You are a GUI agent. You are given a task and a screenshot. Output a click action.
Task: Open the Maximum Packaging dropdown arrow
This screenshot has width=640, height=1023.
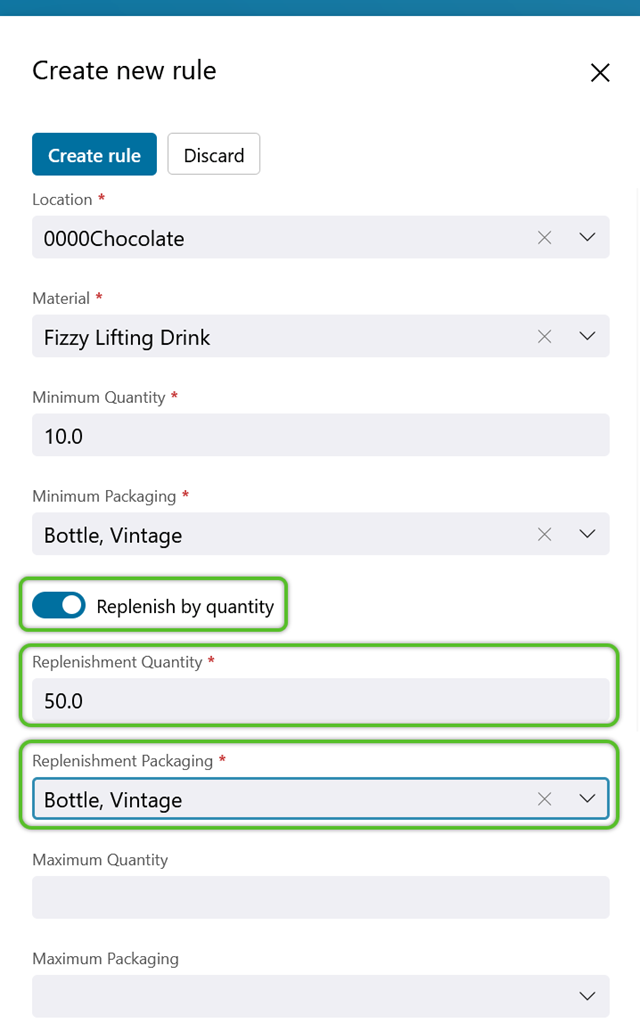coord(587,996)
